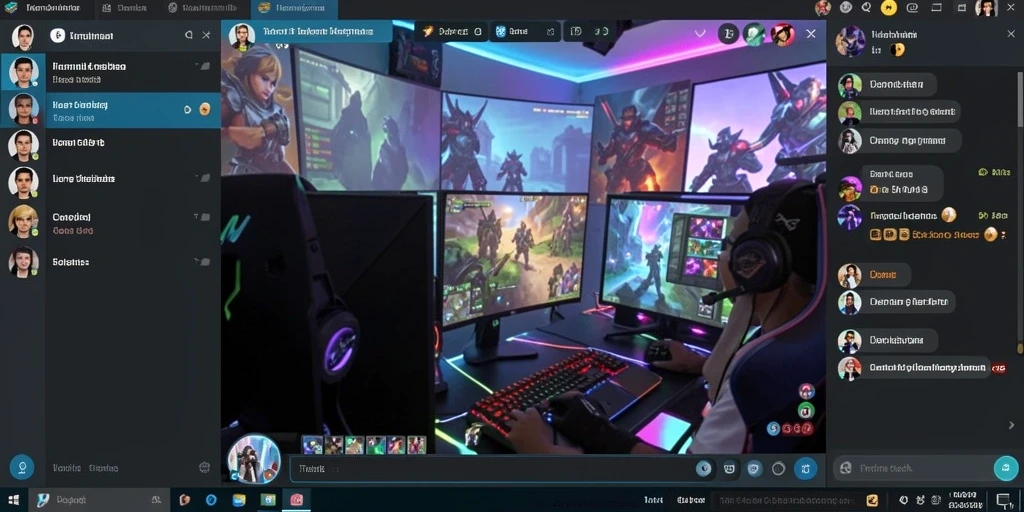Image resolution: width=1024 pixels, height=512 pixels.
Task: Click the gray-blue circle icon inside stream input
Action: point(703,468)
